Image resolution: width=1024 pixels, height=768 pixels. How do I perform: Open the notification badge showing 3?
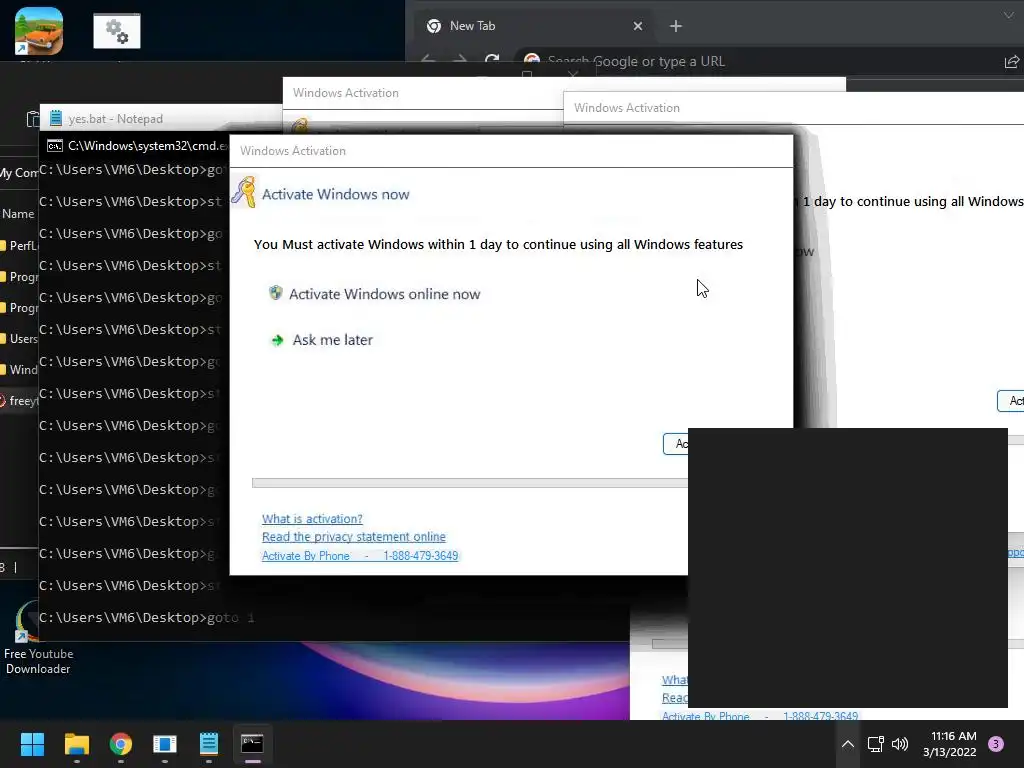(996, 744)
